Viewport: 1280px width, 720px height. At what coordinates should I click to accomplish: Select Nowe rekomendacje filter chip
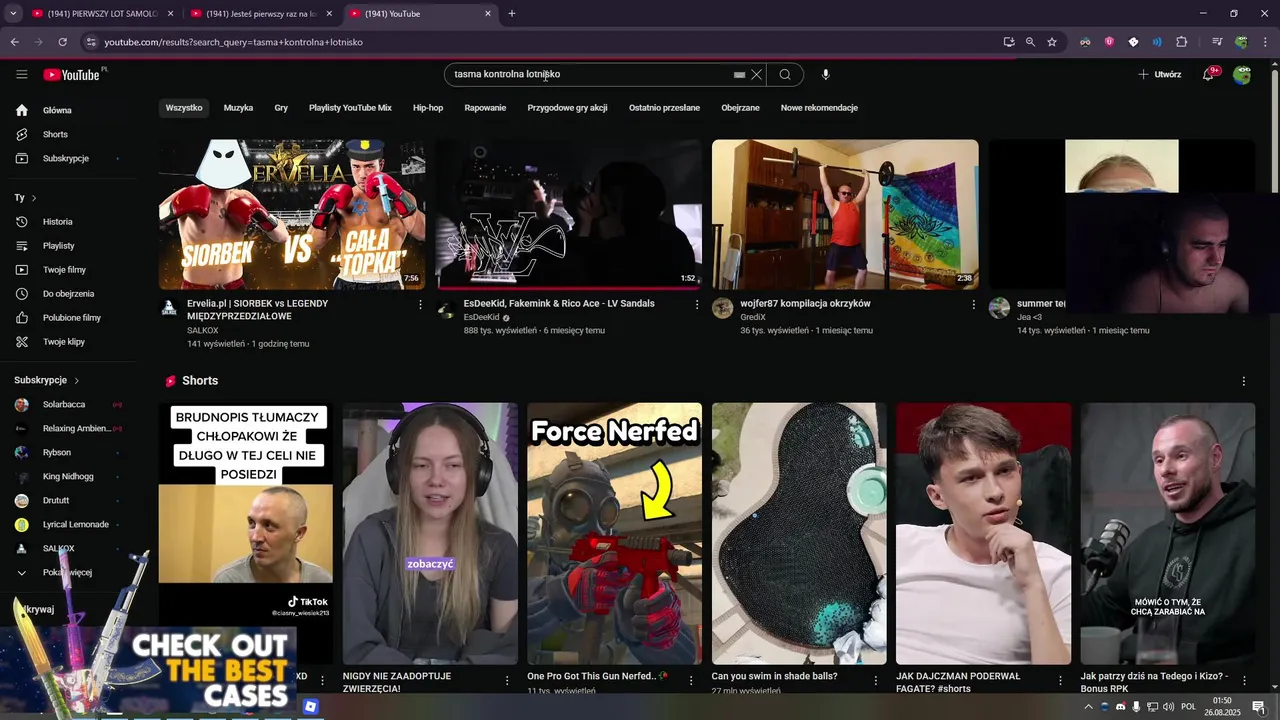click(819, 108)
